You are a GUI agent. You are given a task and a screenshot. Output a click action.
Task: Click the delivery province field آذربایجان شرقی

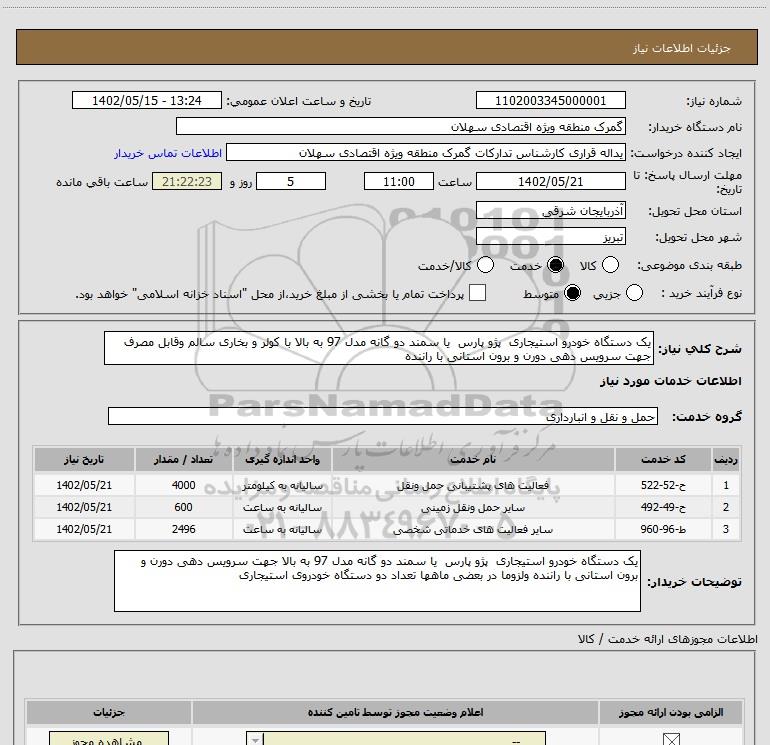click(550, 211)
